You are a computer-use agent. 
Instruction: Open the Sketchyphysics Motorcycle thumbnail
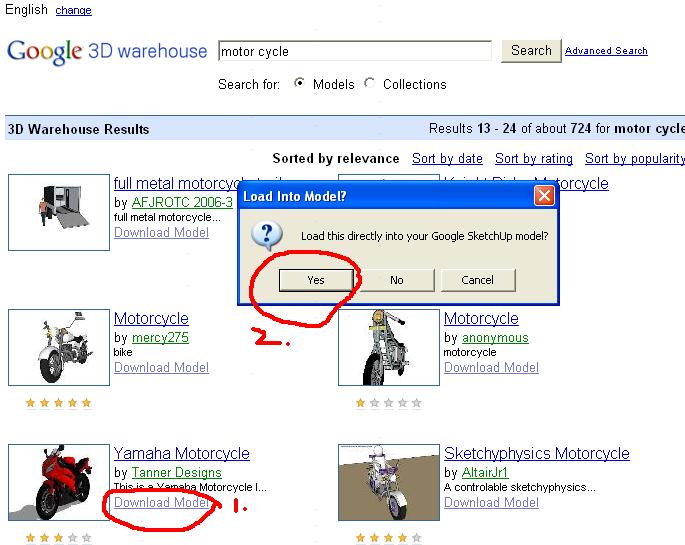click(389, 482)
